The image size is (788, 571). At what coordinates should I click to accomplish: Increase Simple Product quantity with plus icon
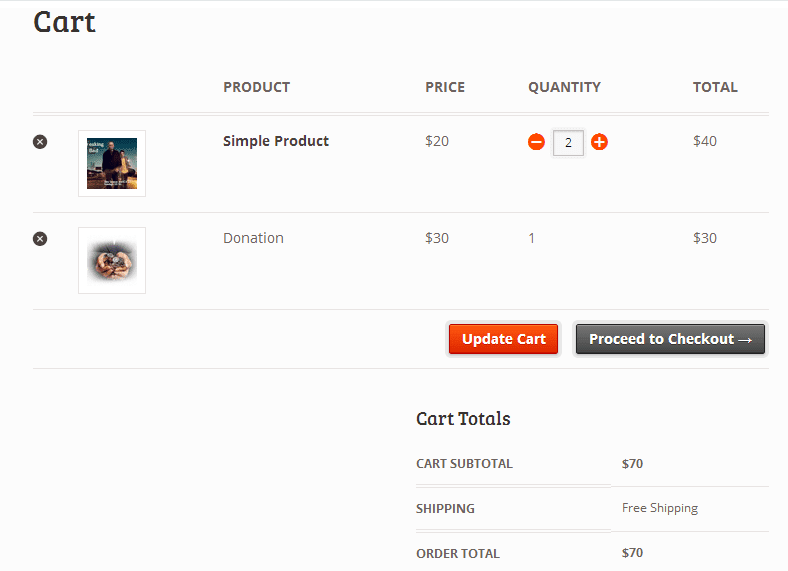click(x=599, y=142)
